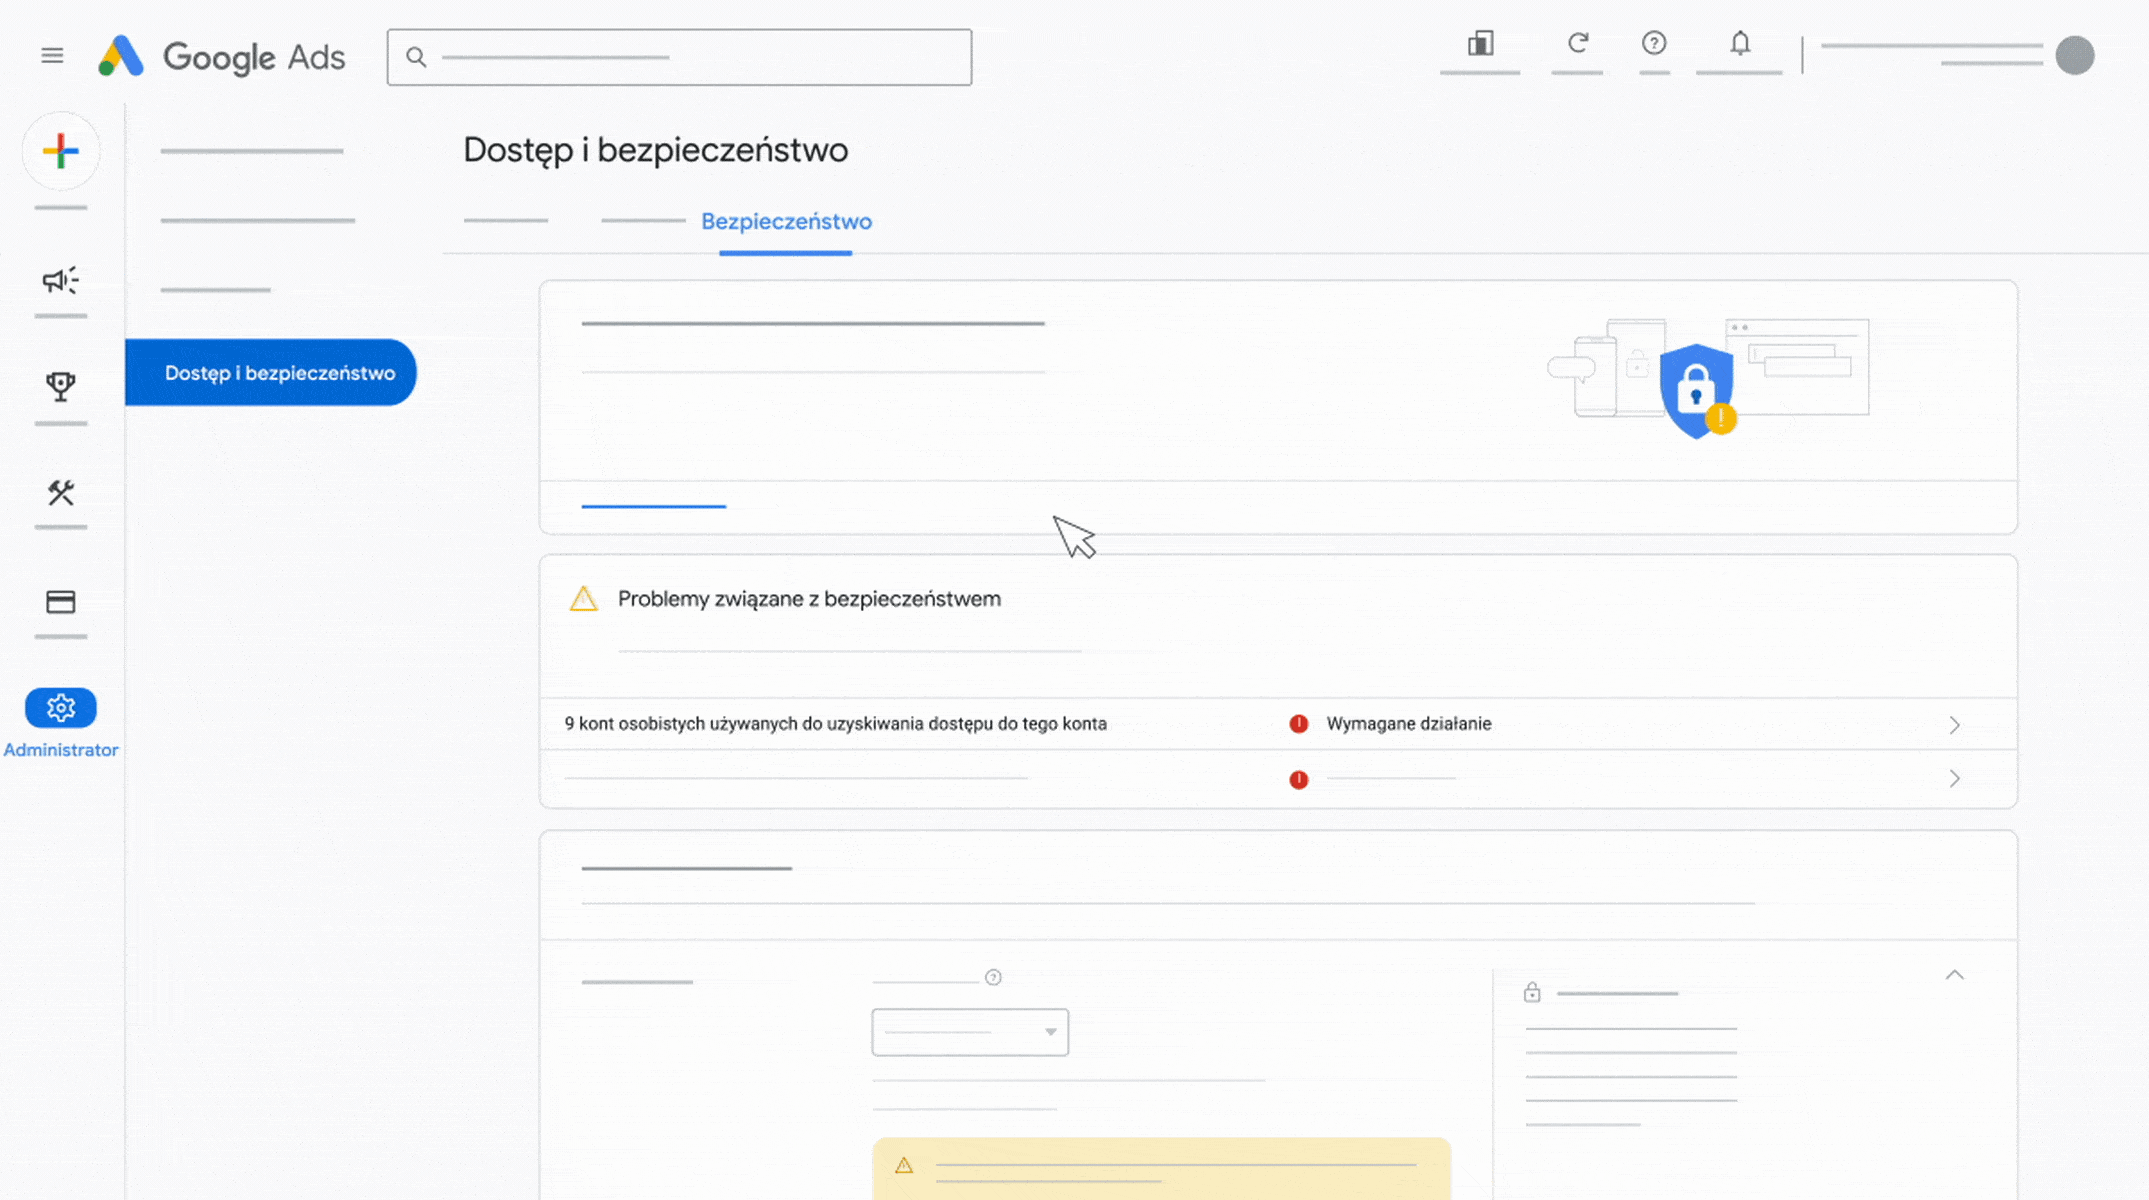Screen dimensions: 2149x1200
Task: Click the Administrator gear icon
Action: tap(61, 708)
